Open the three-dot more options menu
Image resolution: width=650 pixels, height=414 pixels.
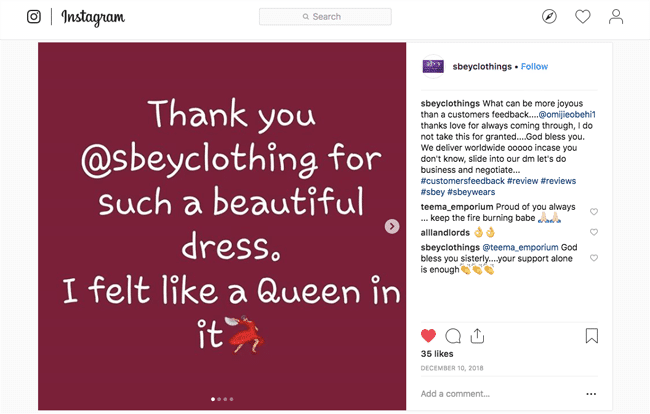pos(592,394)
